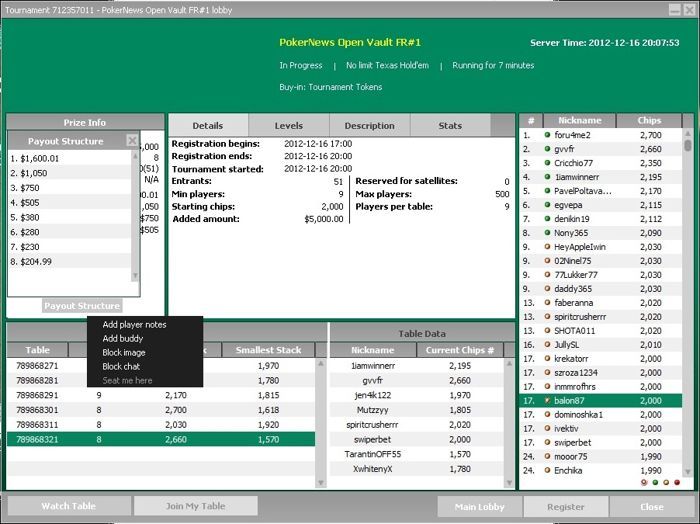Image resolution: width=700 pixels, height=524 pixels.
Task: Go to Main Lobby
Action: pos(479,507)
